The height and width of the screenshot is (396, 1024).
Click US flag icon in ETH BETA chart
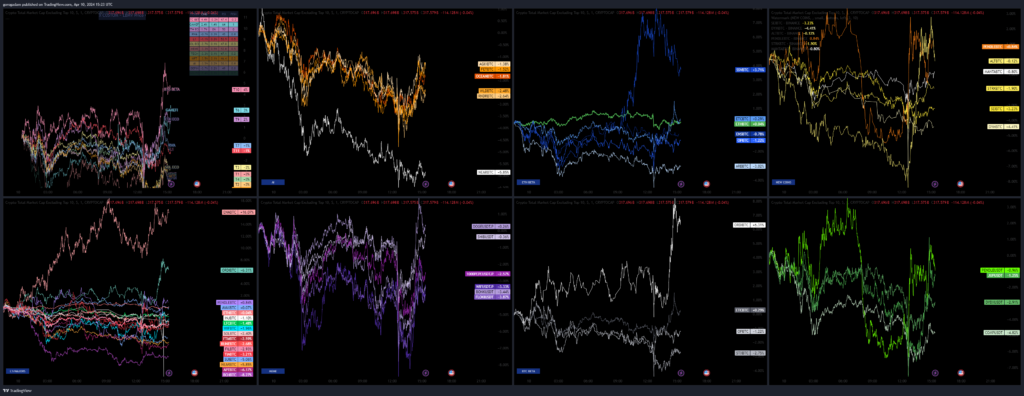(x=707, y=184)
